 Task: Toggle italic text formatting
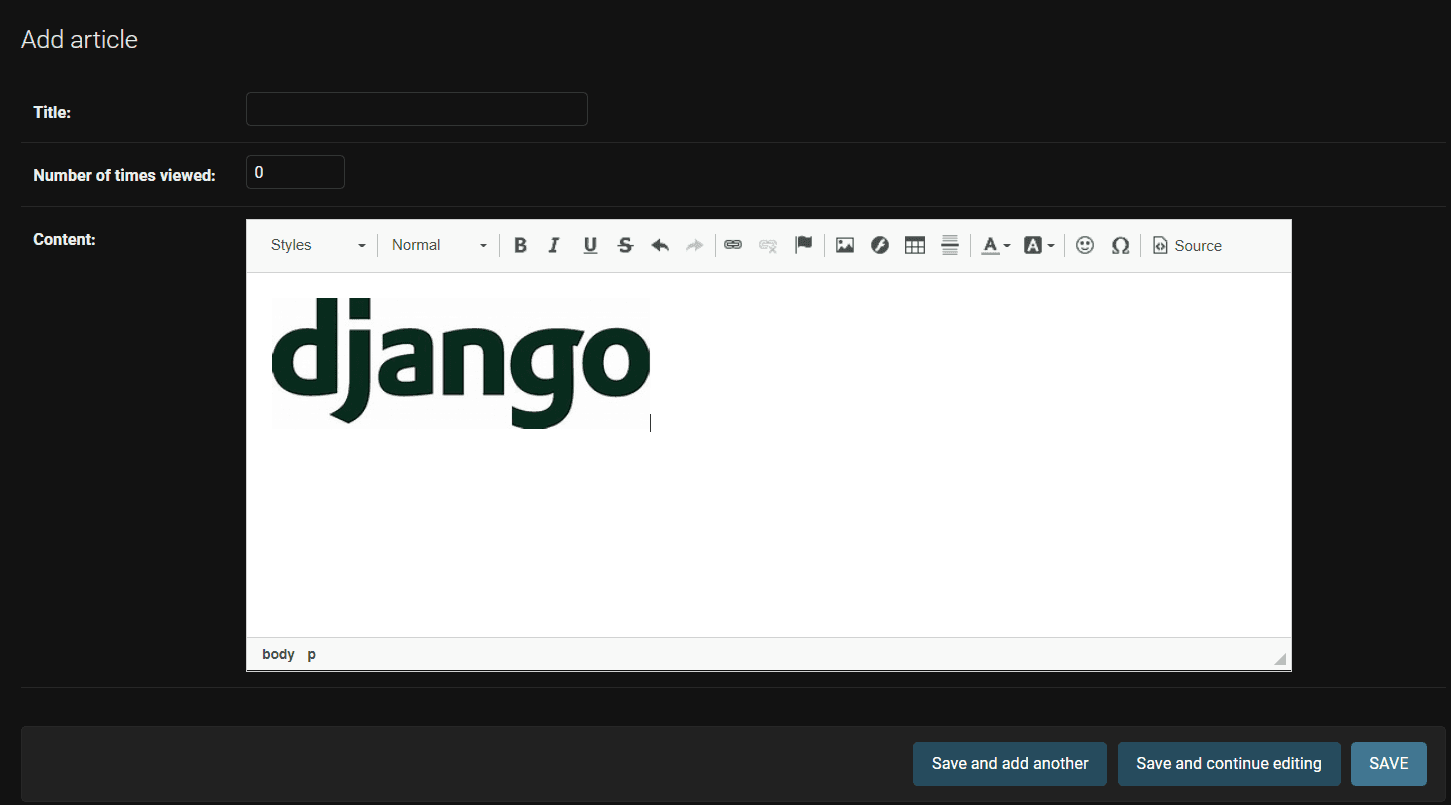pyautogui.click(x=554, y=246)
